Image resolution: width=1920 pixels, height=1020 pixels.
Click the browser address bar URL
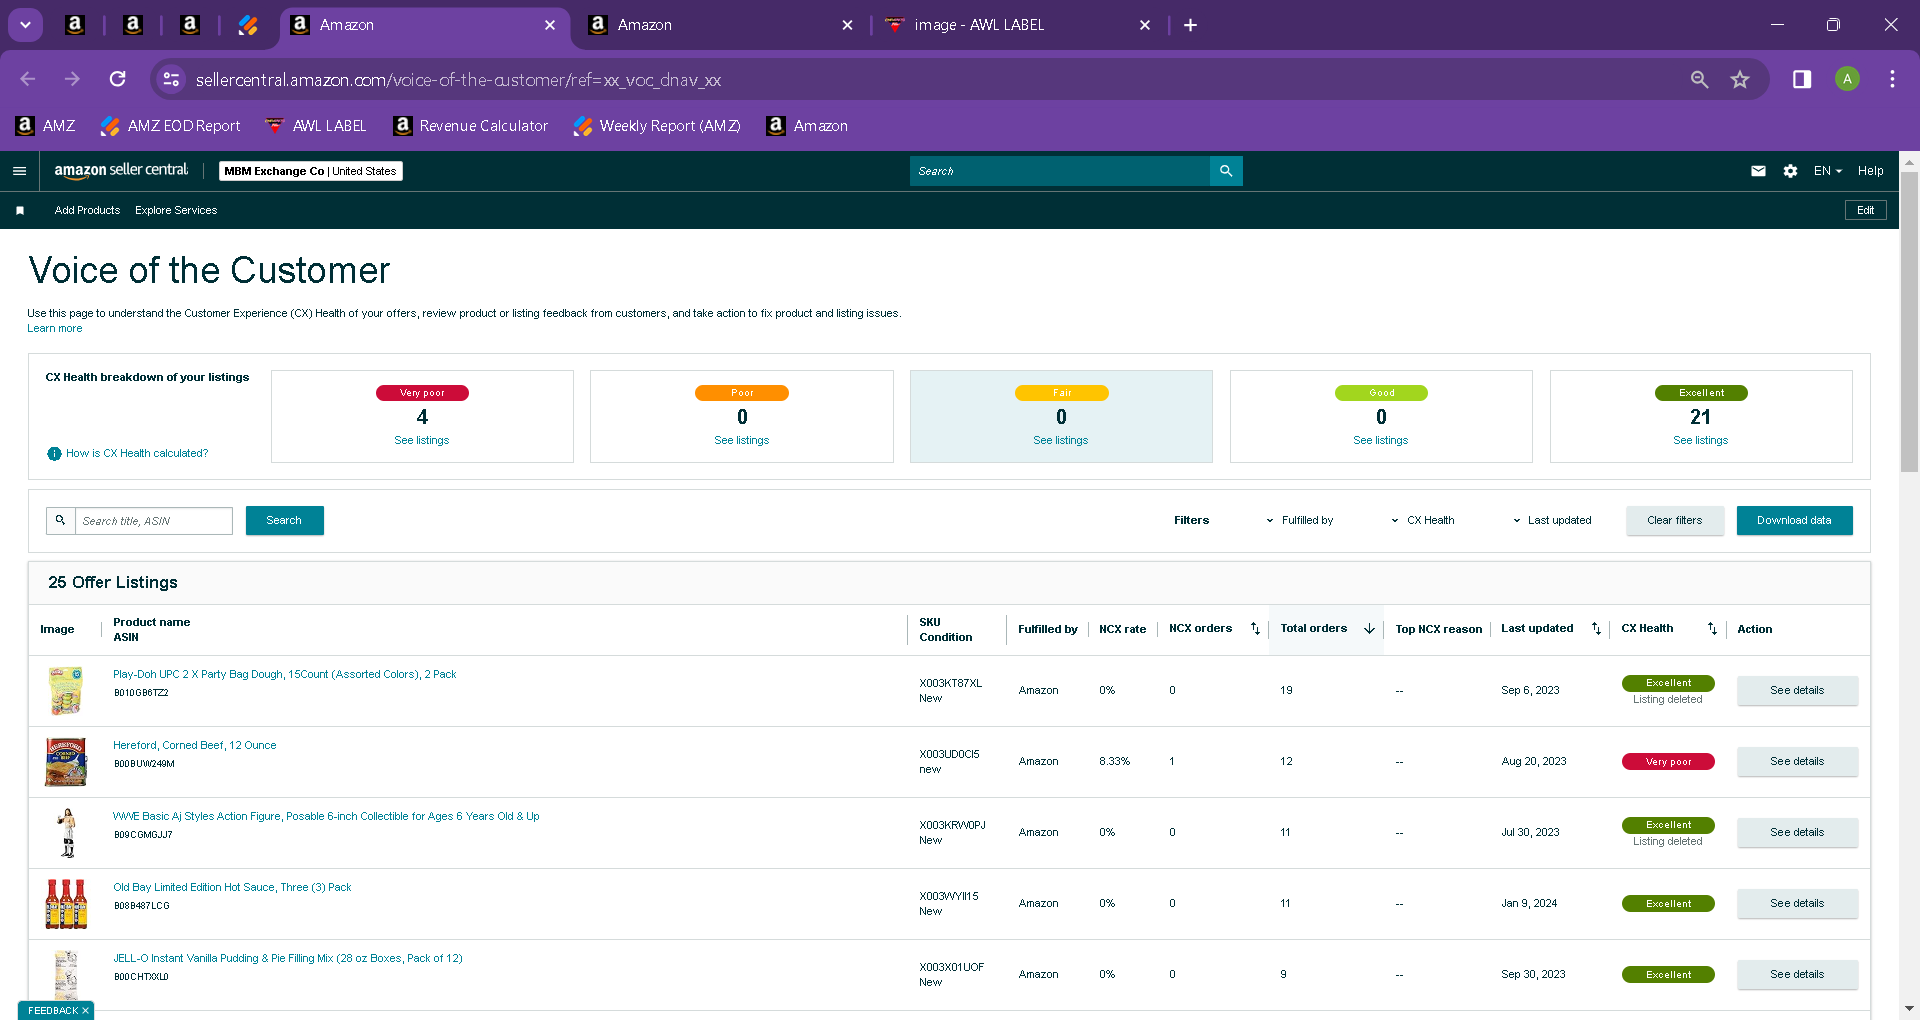(x=458, y=79)
